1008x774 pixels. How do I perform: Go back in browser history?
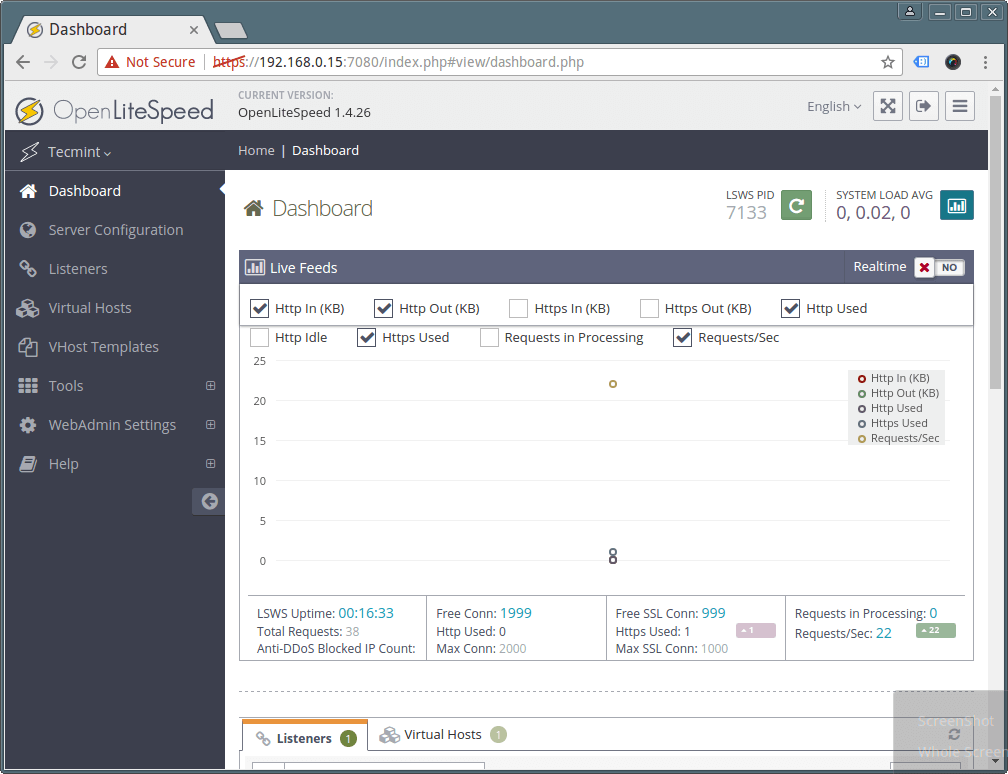coord(23,62)
